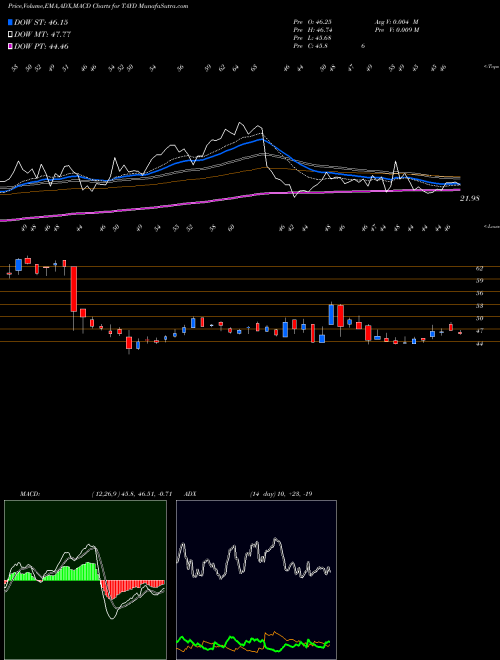The height and width of the screenshot is (660, 500).
Task: Click the 44 price axis label
Action: 479,343
